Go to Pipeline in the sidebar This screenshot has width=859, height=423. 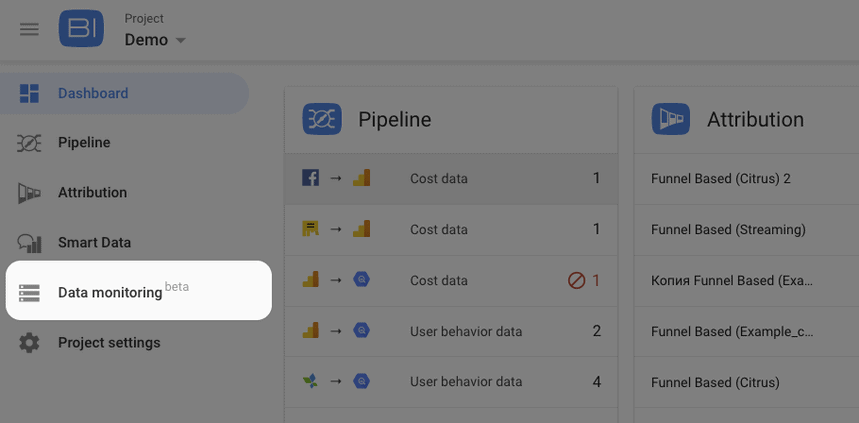coord(84,142)
